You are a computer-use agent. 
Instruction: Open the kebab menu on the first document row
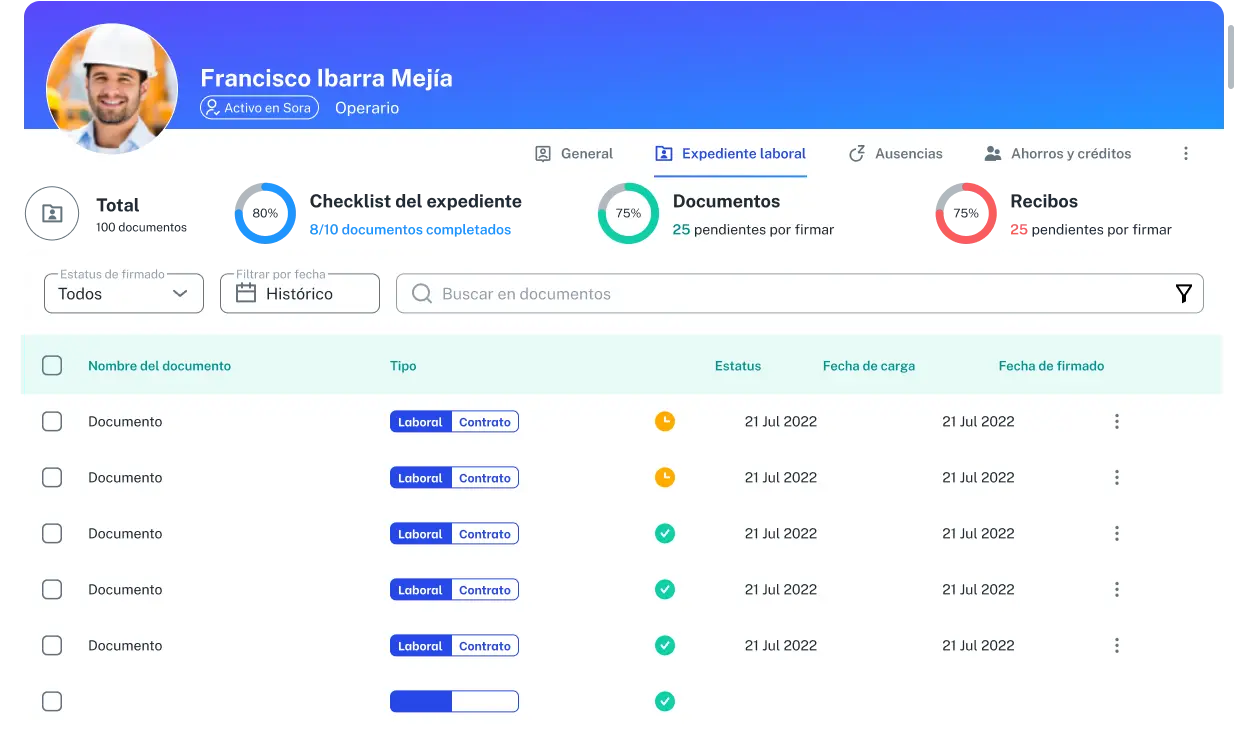coord(1117,421)
